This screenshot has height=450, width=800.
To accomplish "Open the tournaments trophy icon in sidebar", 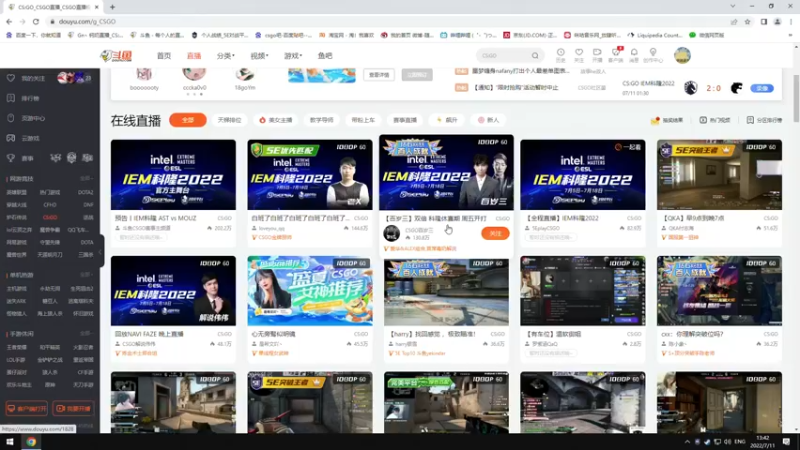I will [11, 158].
